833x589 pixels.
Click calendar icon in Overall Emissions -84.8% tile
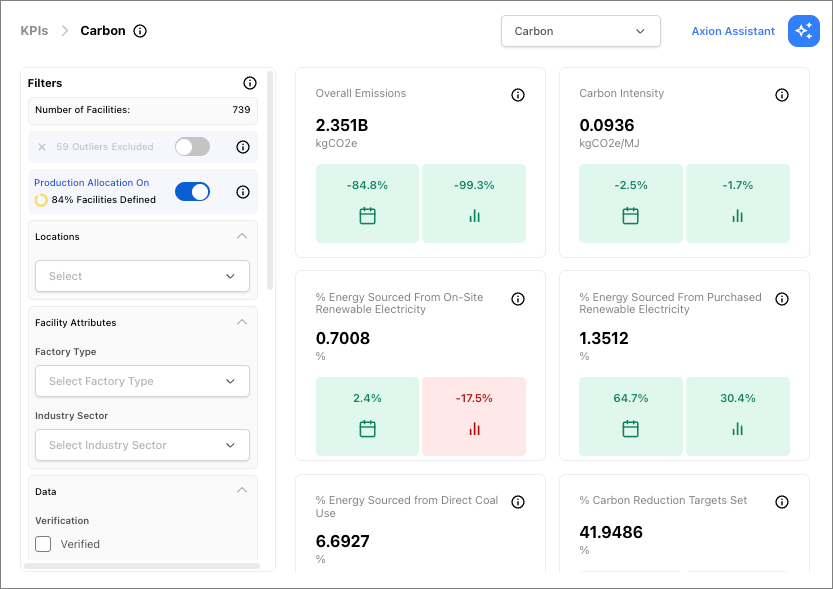(x=367, y=216)
